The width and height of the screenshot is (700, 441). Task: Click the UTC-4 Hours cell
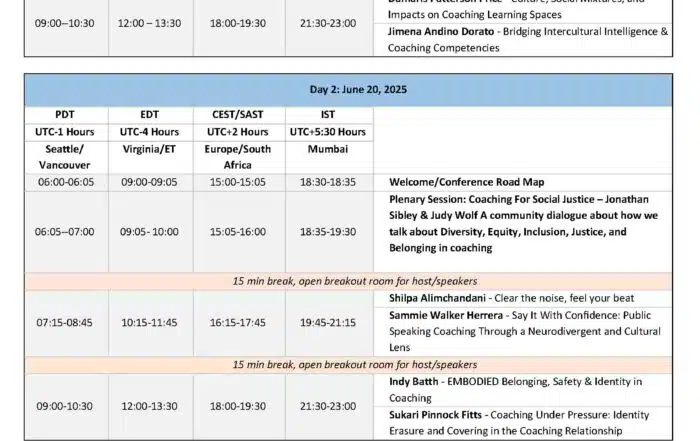click(150, 133)
